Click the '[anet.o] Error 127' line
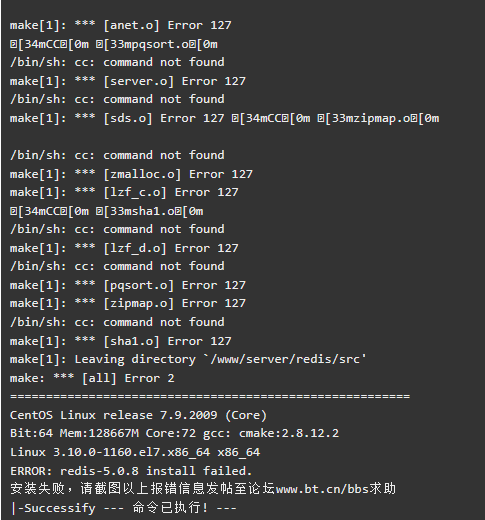Viewport: 485px width, 520px height. pos(120,25)
